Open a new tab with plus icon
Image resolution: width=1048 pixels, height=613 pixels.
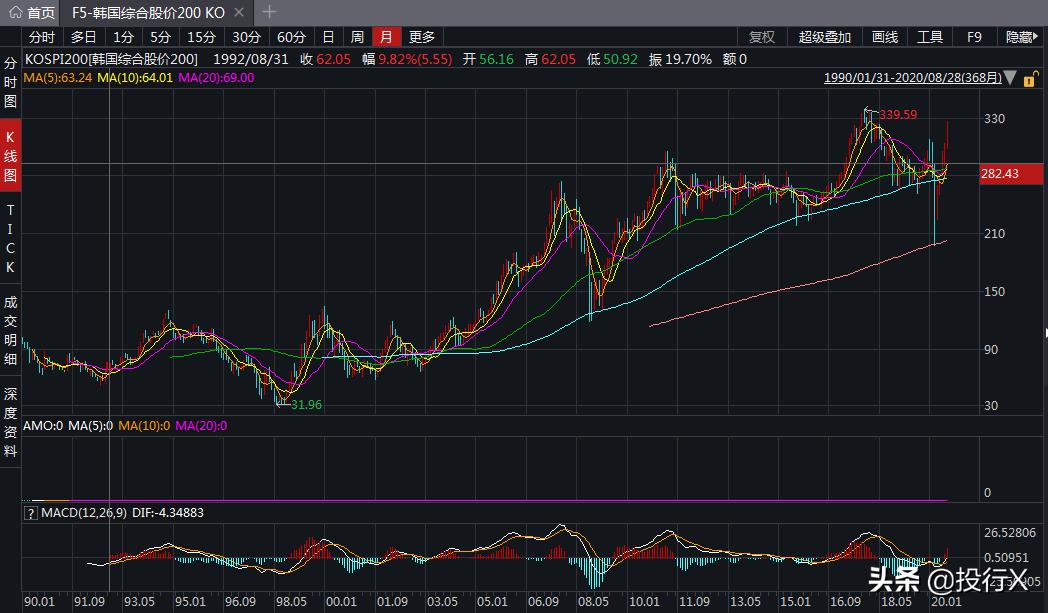269,13
